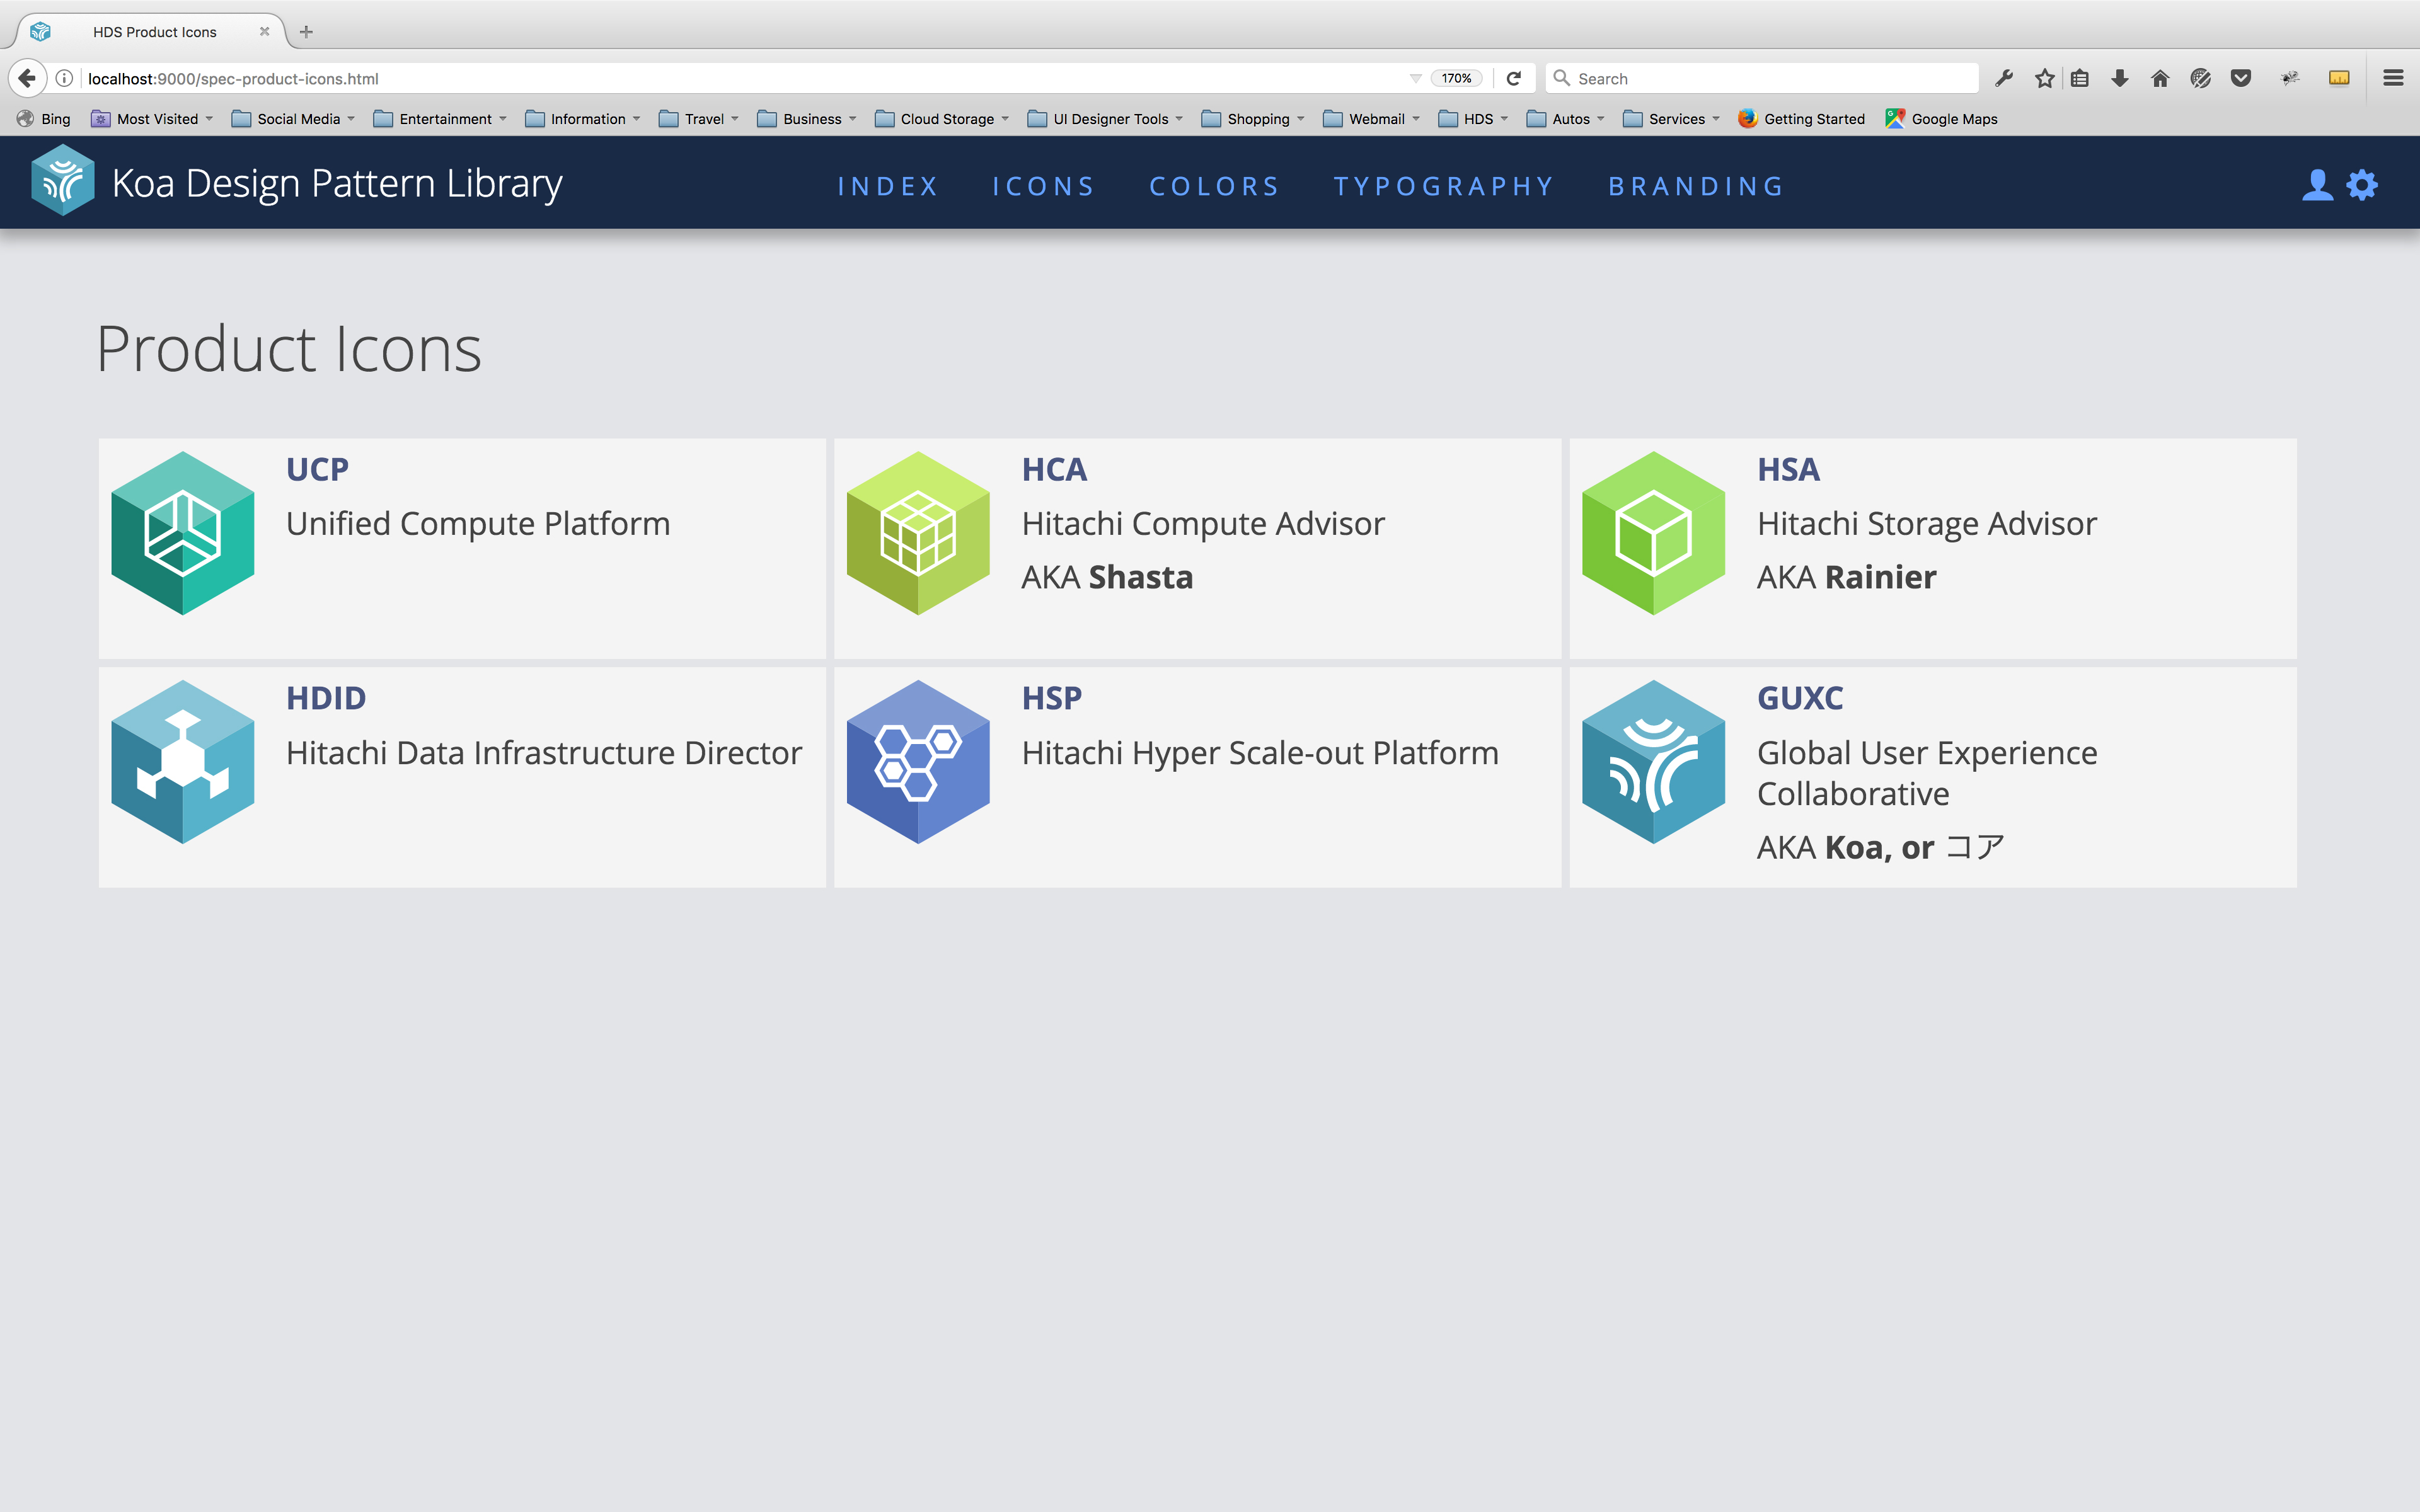Expand the UI Designer Tools bookmarks folder
2420x1512 pixels.
tap(1105, 119)
